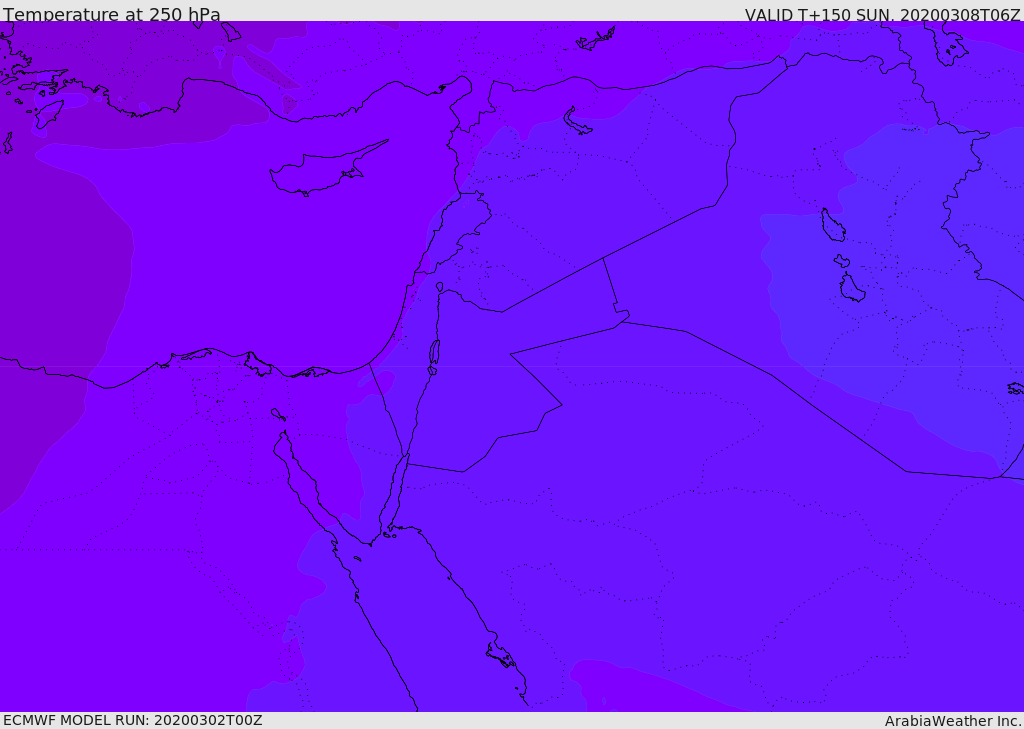Click the VALID T+150 timestamp text
Viewport: 1024px width, 729px height.
(882, 15)
